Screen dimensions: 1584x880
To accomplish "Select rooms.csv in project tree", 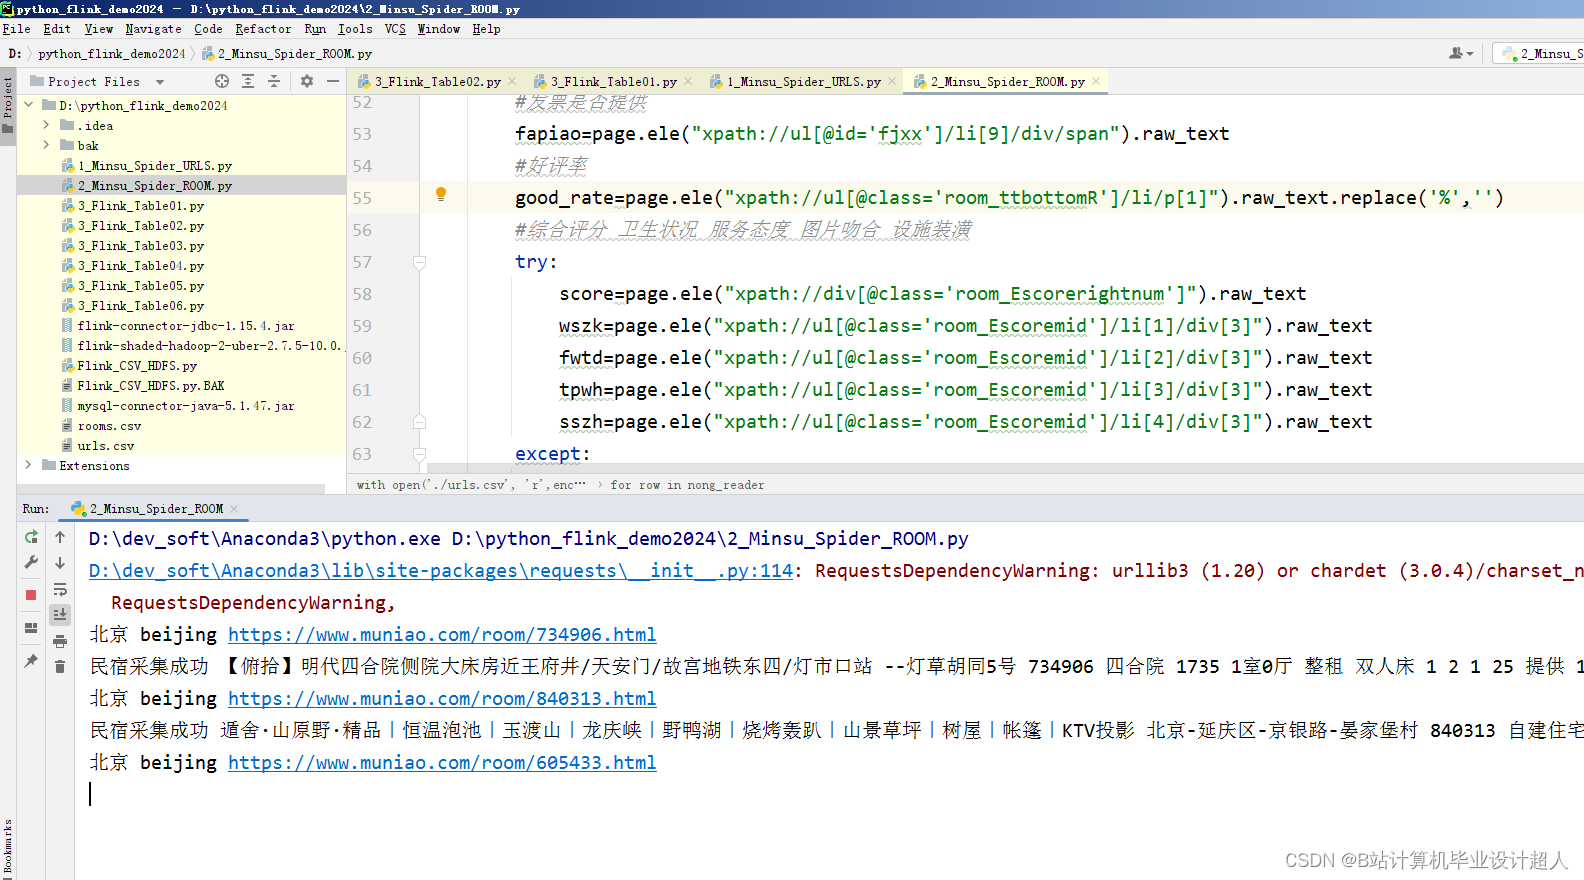I will click(x=109, y=425).
